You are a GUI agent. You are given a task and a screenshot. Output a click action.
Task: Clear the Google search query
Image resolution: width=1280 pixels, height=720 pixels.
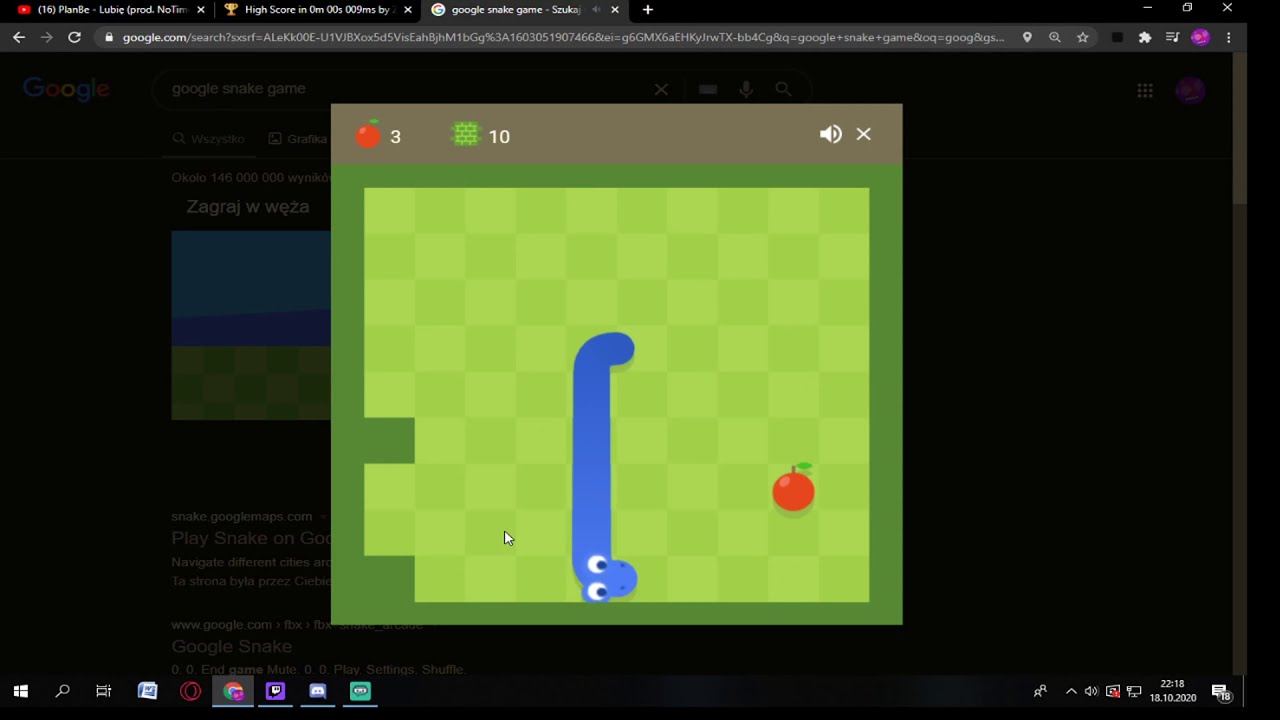[661, 89]
